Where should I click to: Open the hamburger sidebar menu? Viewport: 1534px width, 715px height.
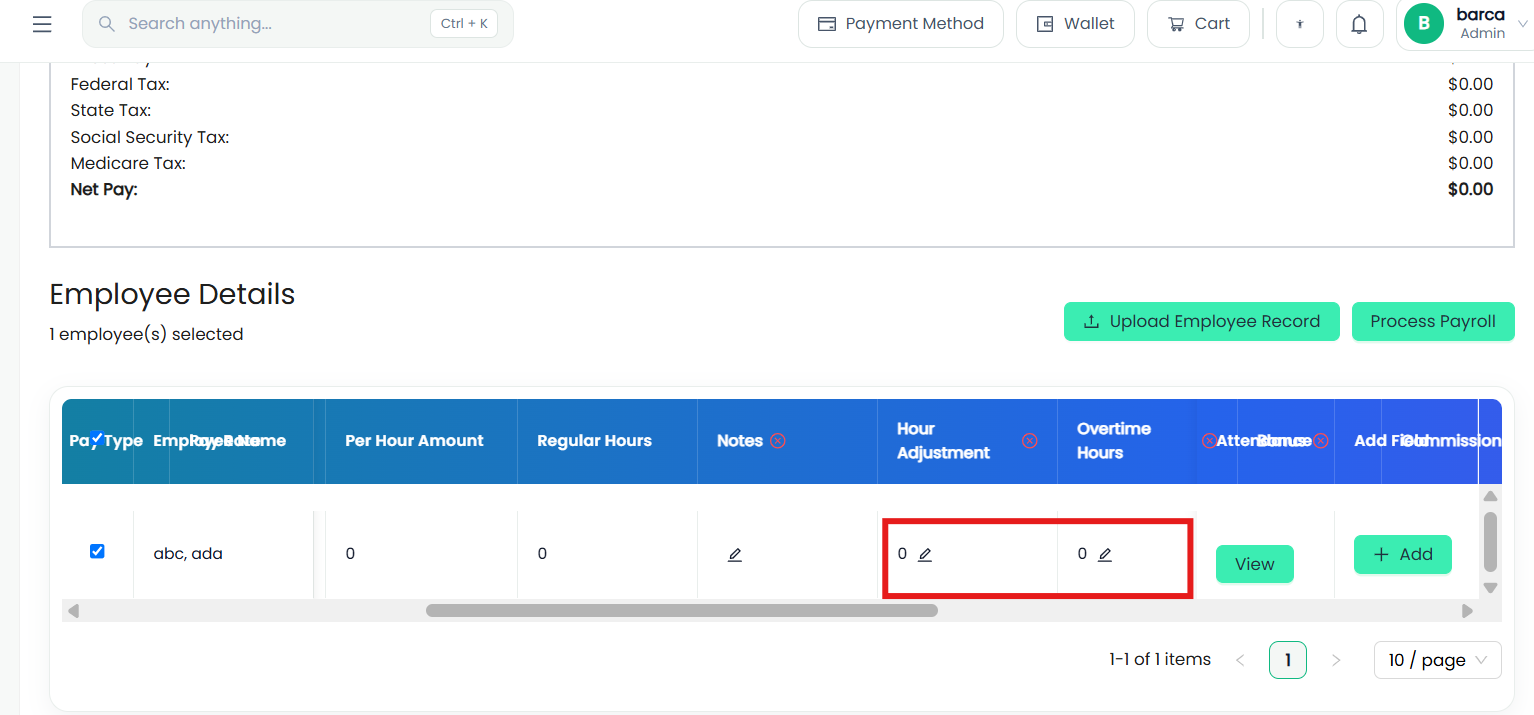pos(42,24)
